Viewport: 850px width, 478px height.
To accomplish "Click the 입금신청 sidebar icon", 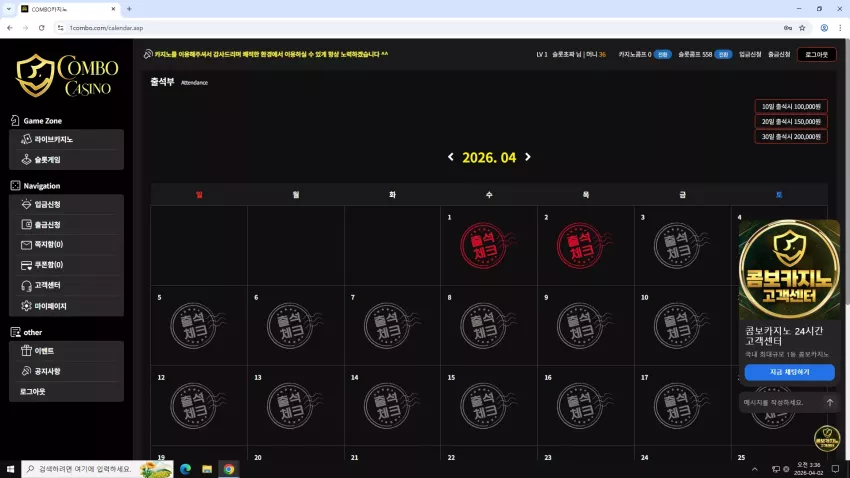I will (26, 204).
